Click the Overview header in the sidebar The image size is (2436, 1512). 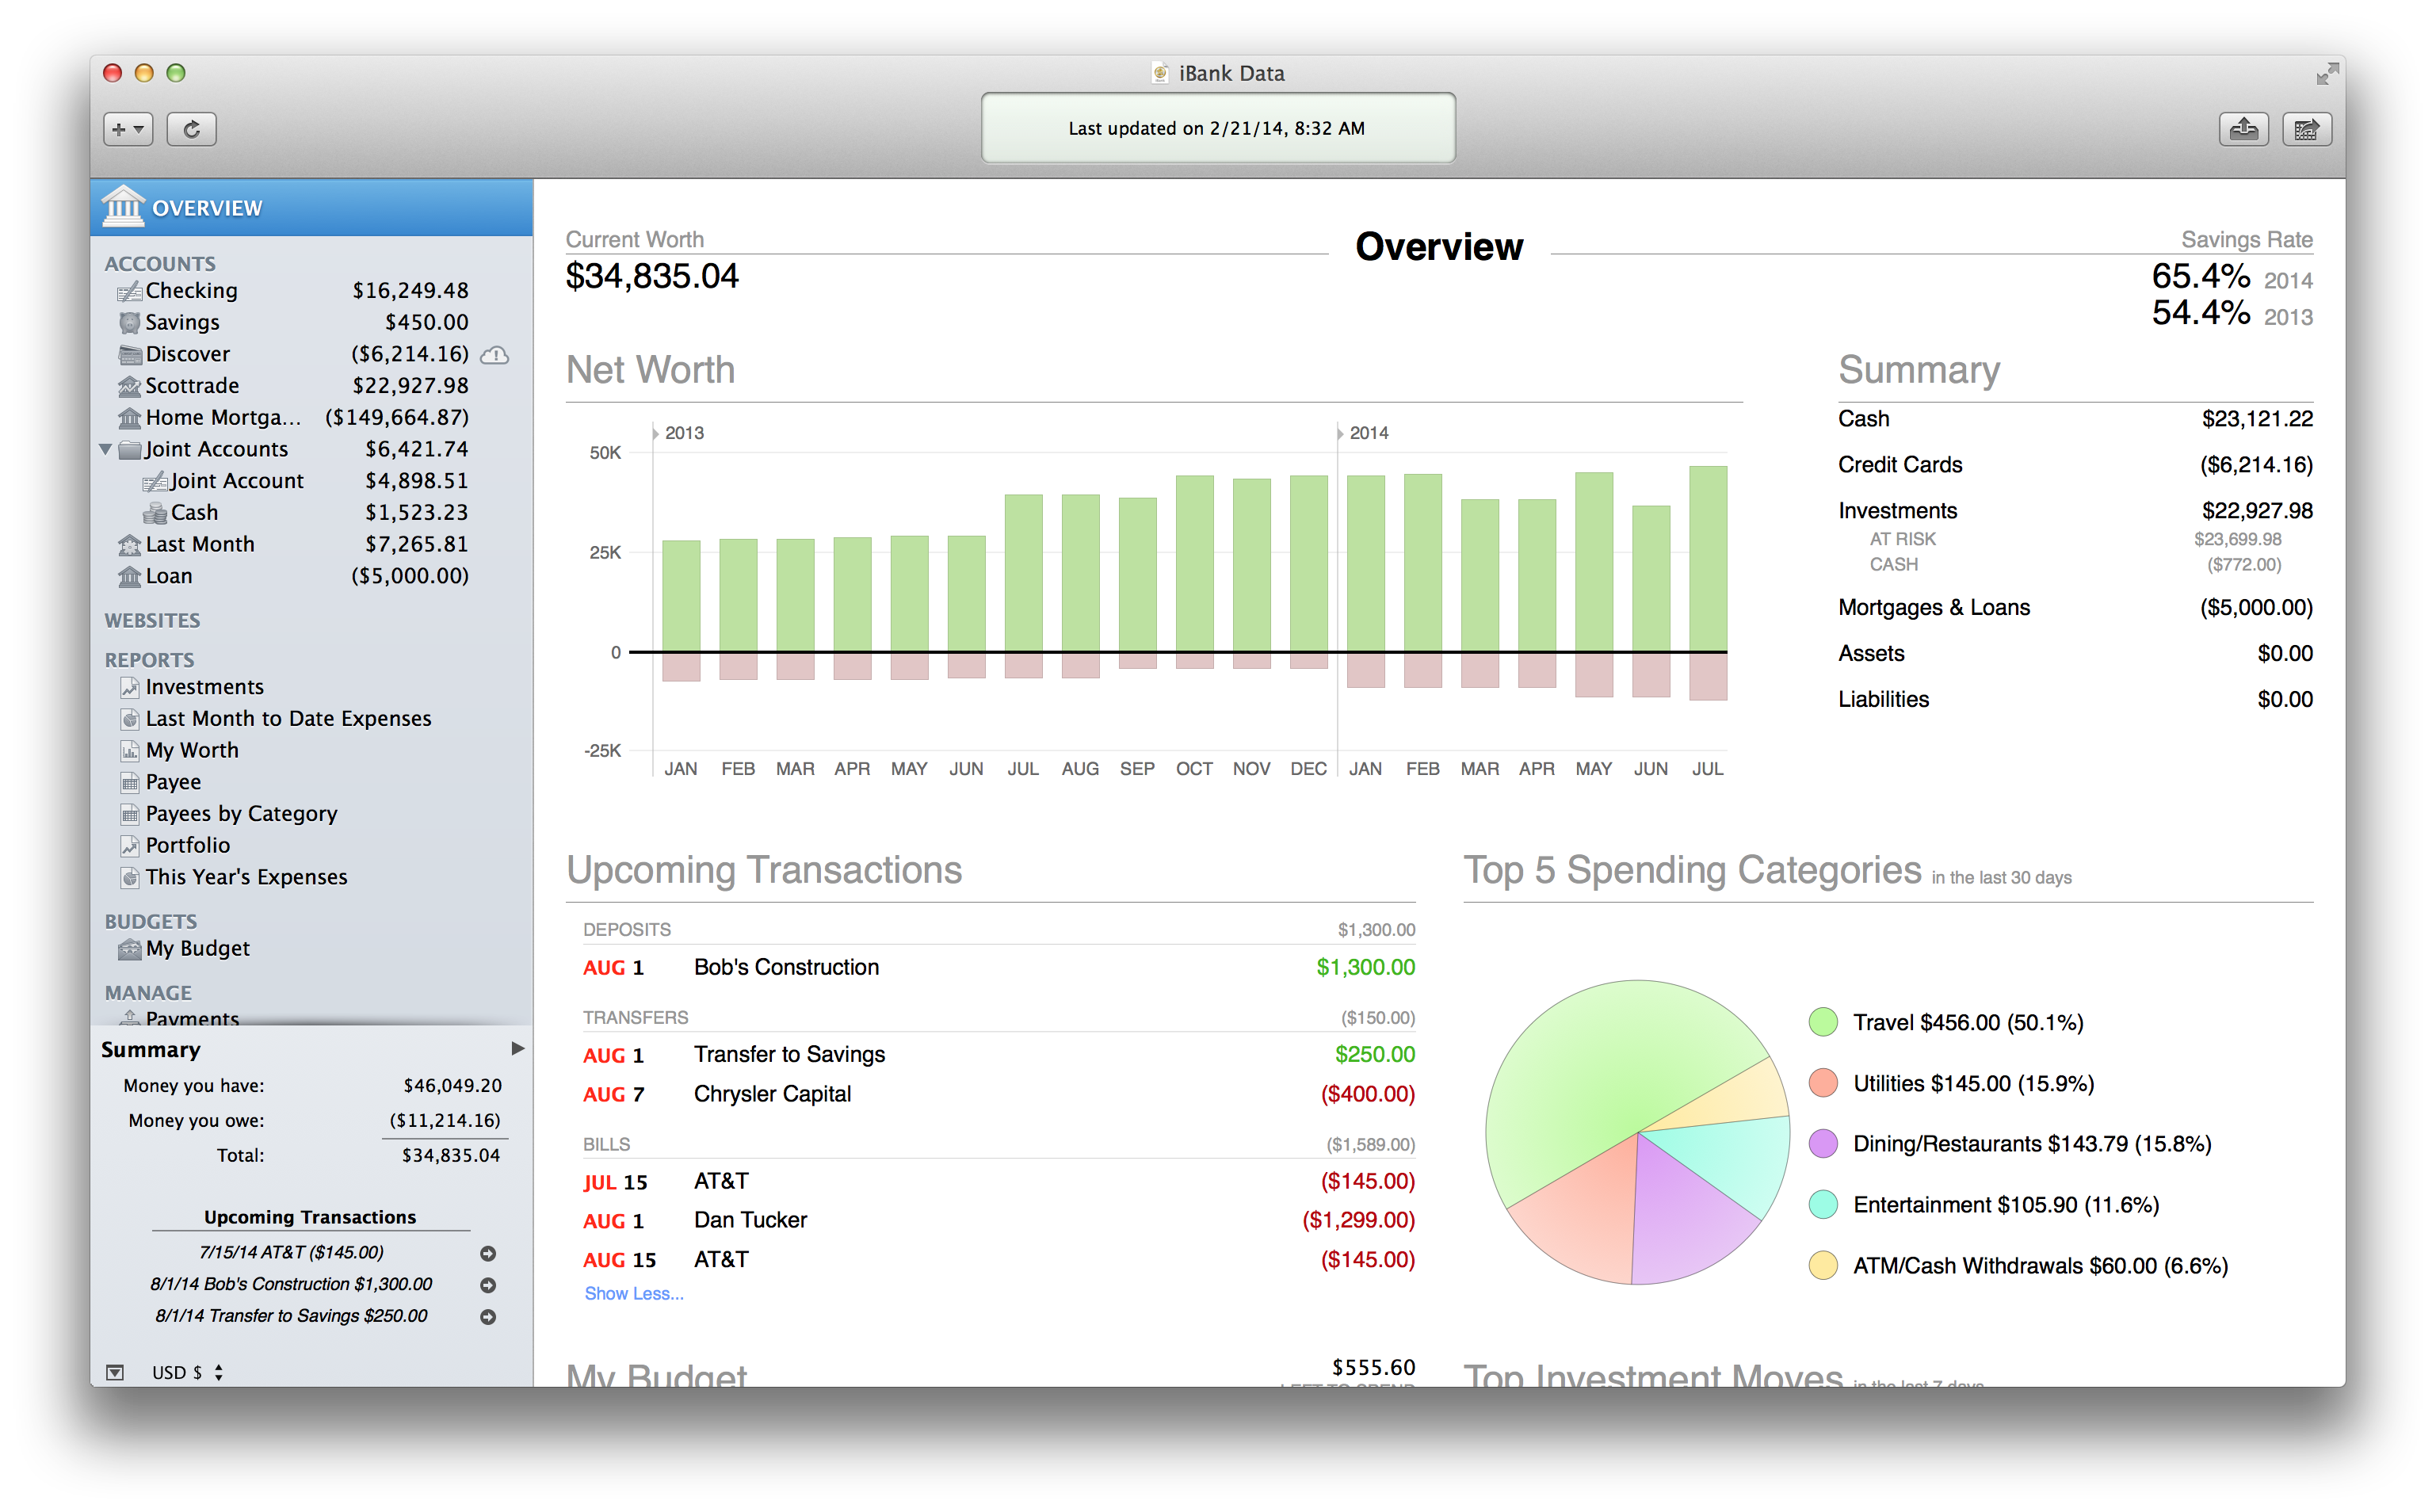(207, 208)
